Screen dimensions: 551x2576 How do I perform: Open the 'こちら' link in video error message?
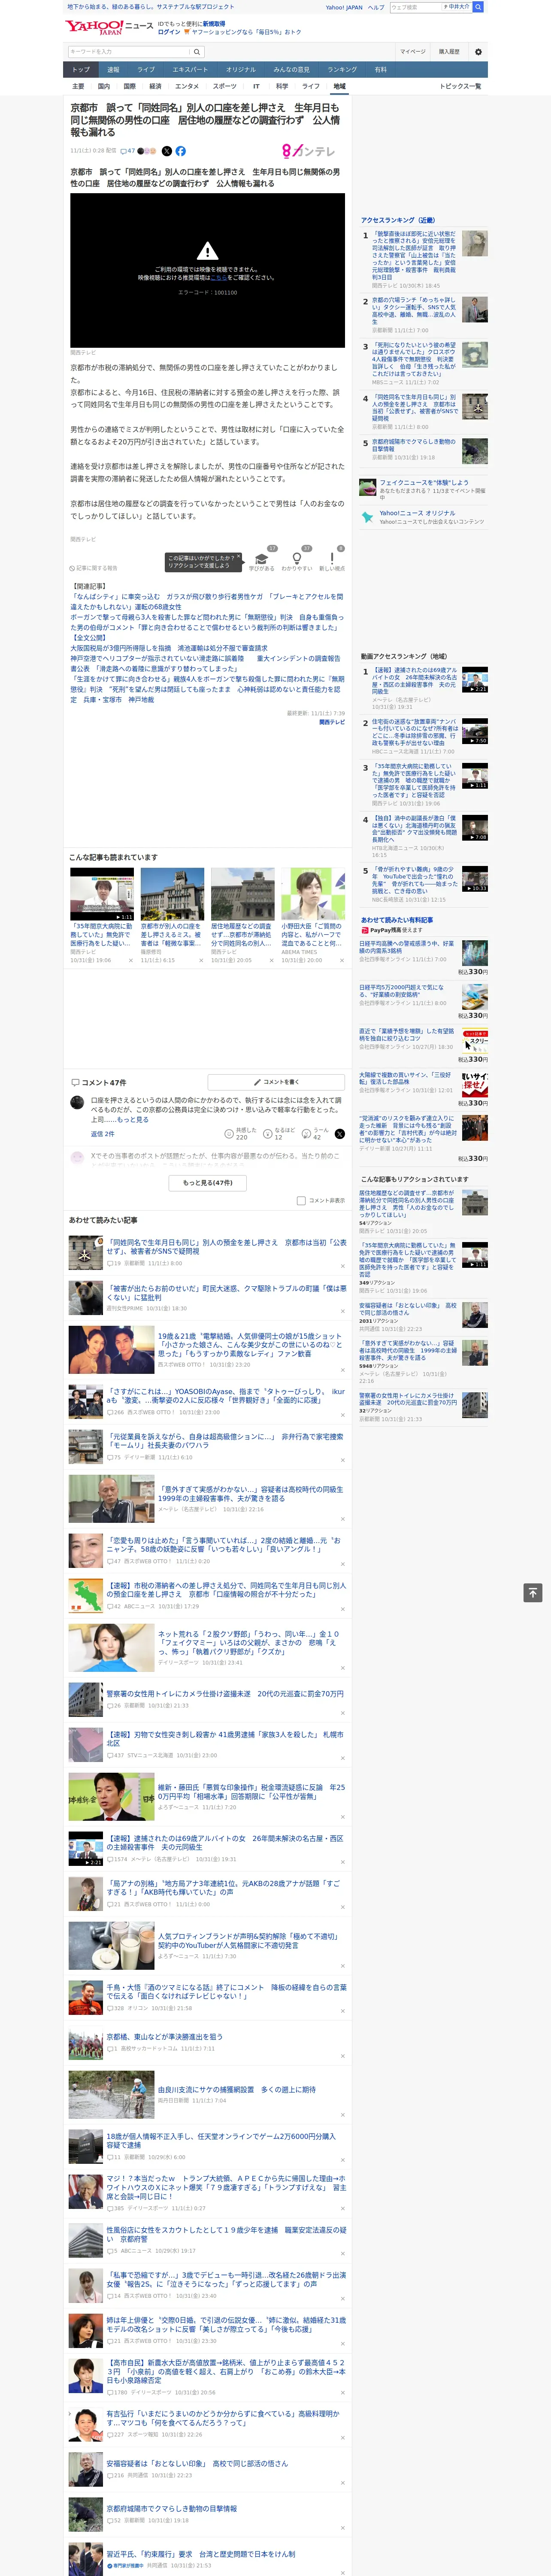(x=218, y=278)
